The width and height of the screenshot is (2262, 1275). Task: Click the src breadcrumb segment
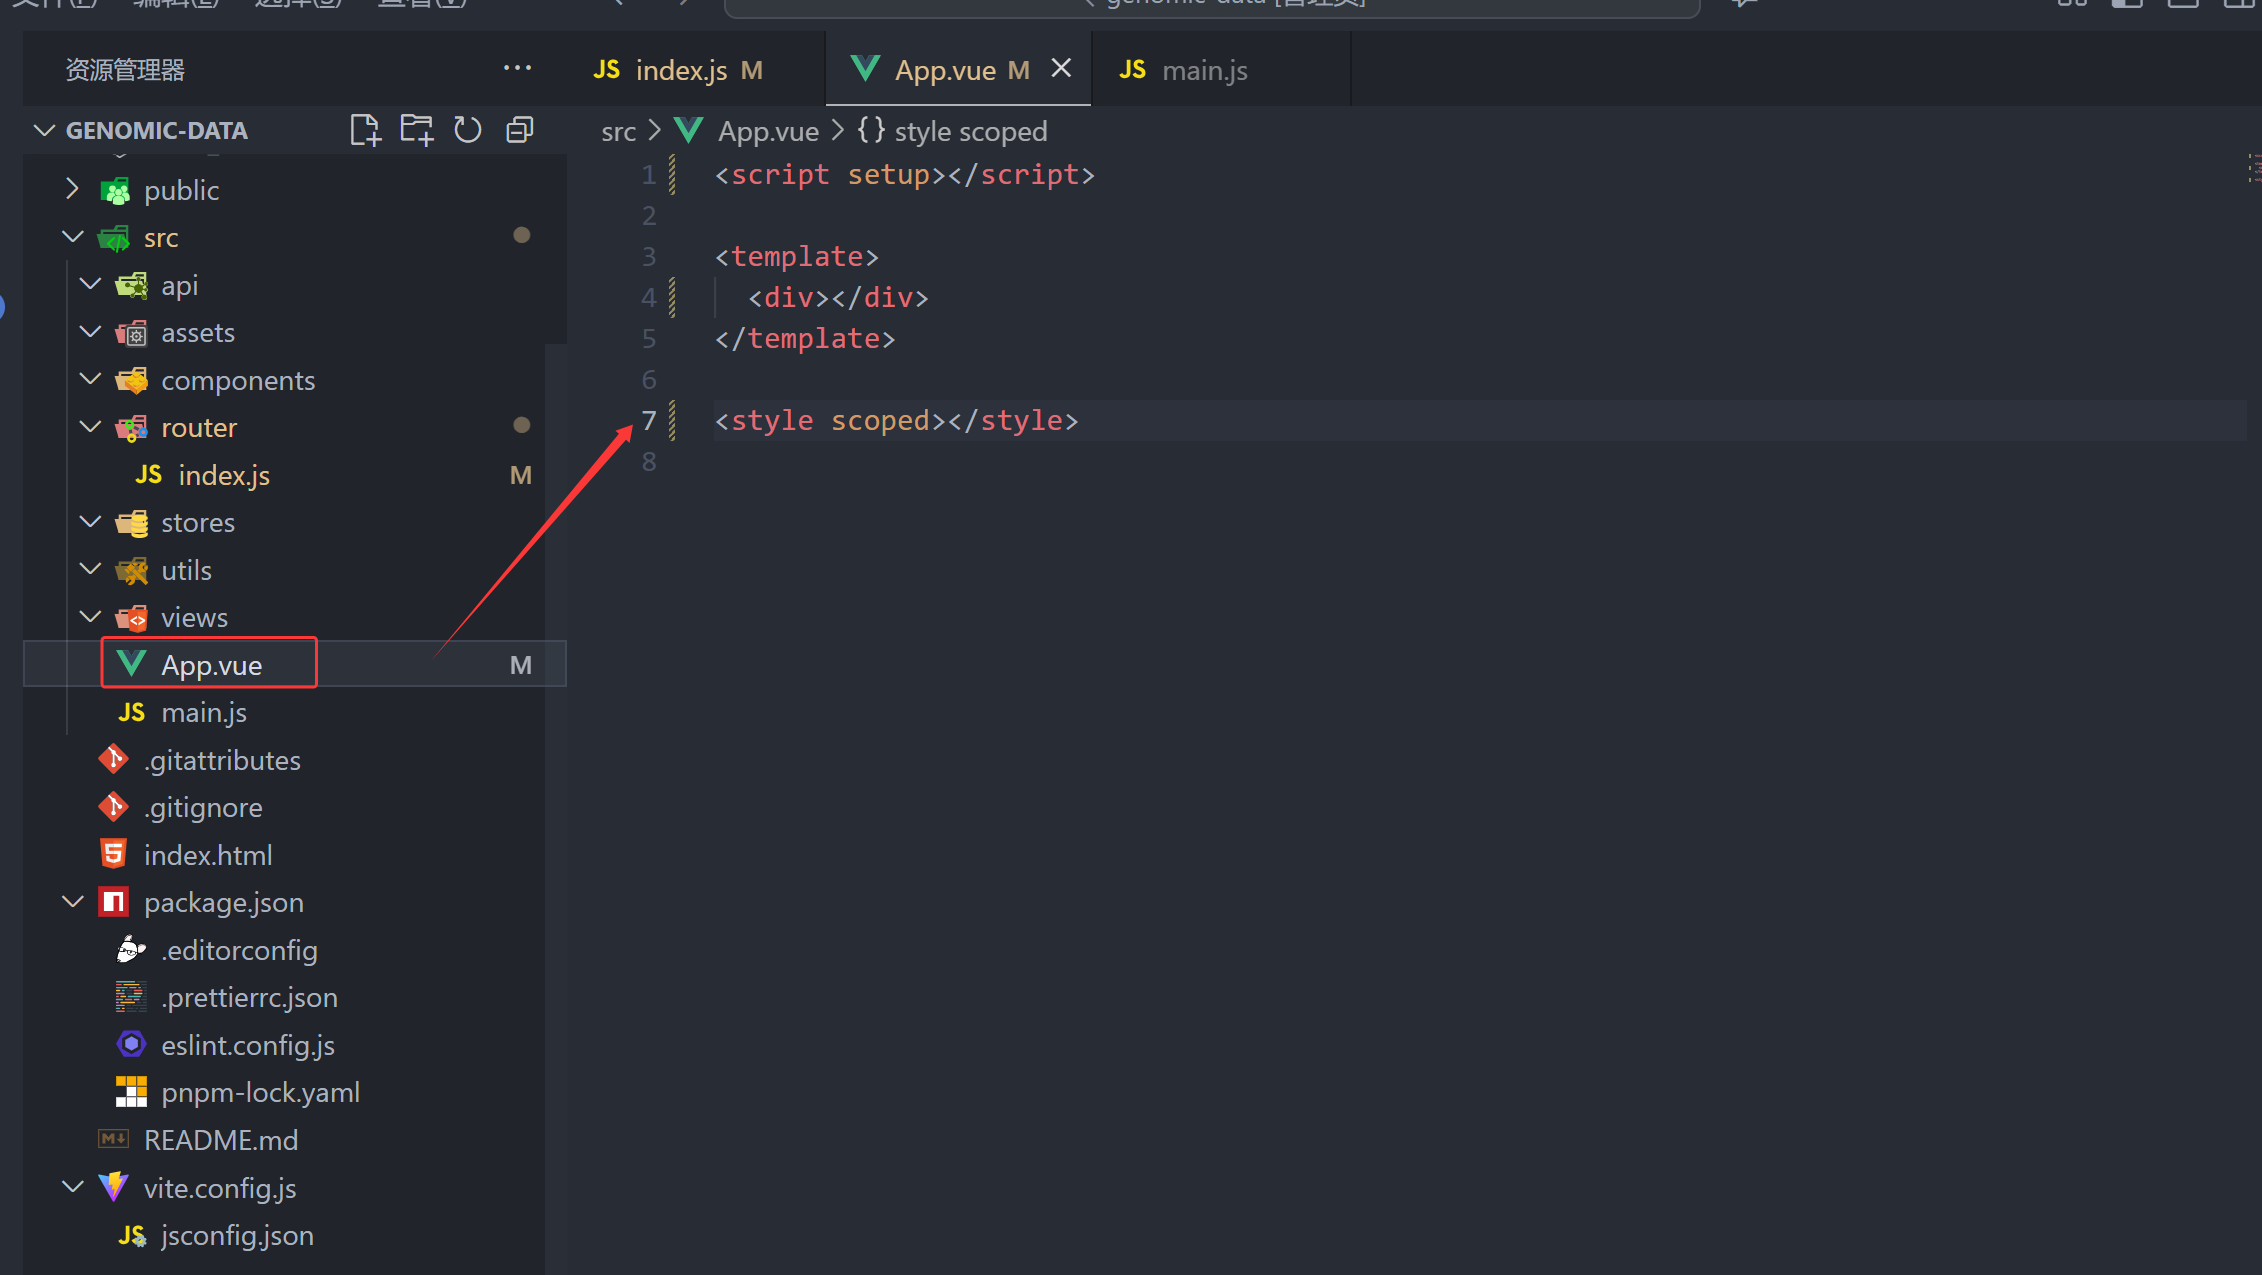618,131
